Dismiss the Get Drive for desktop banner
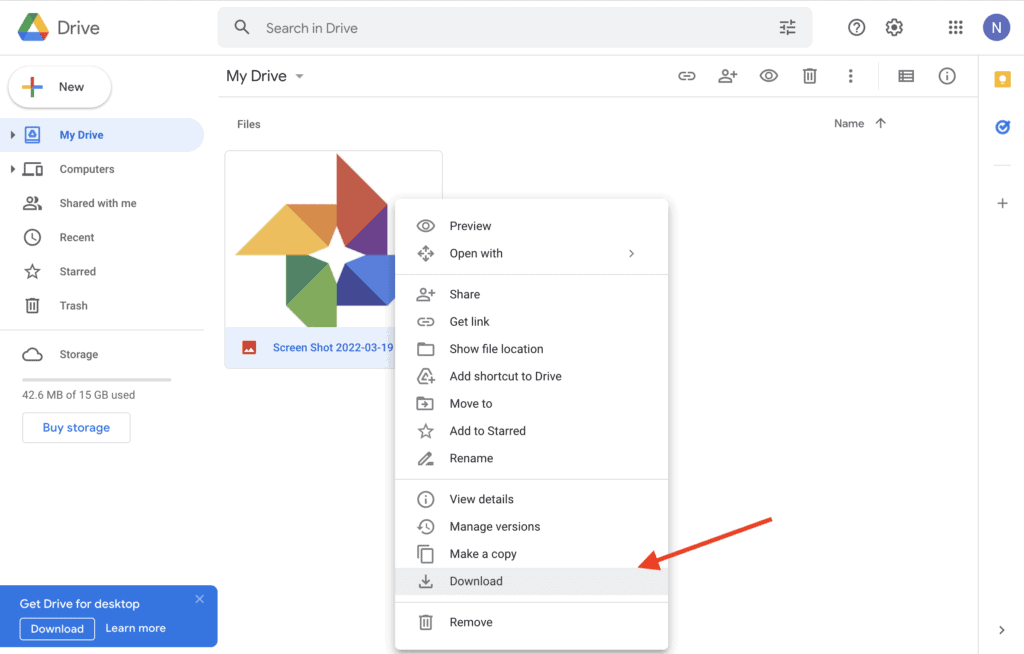Screen dimensions: 1024x654 point(200,598)
